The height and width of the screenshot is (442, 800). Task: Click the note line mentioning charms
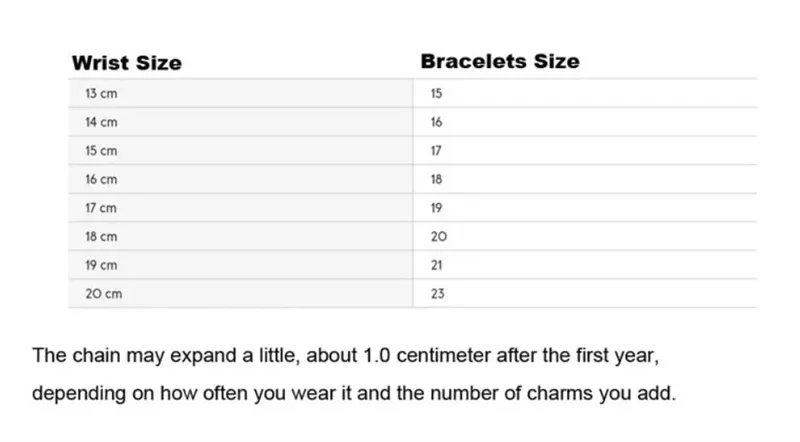[355, 393]
